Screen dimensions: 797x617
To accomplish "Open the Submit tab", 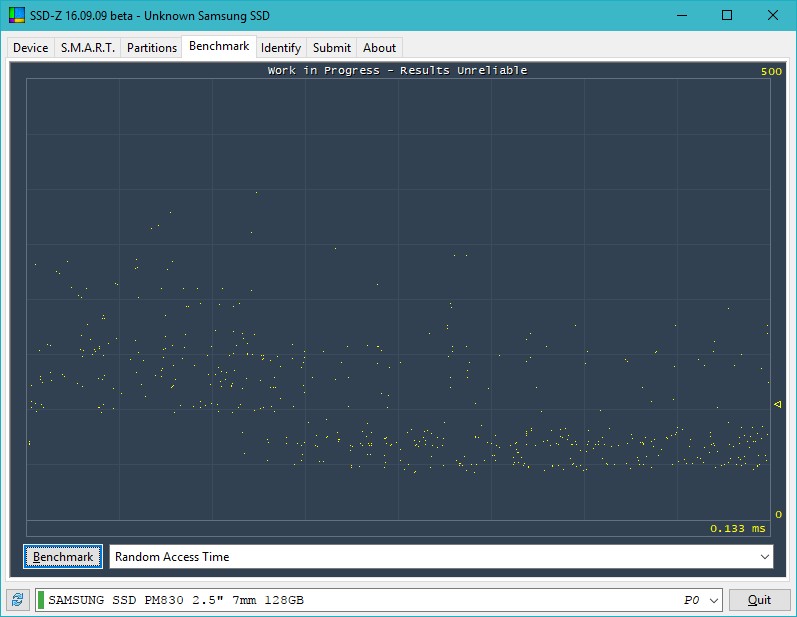I will point(331,48).
